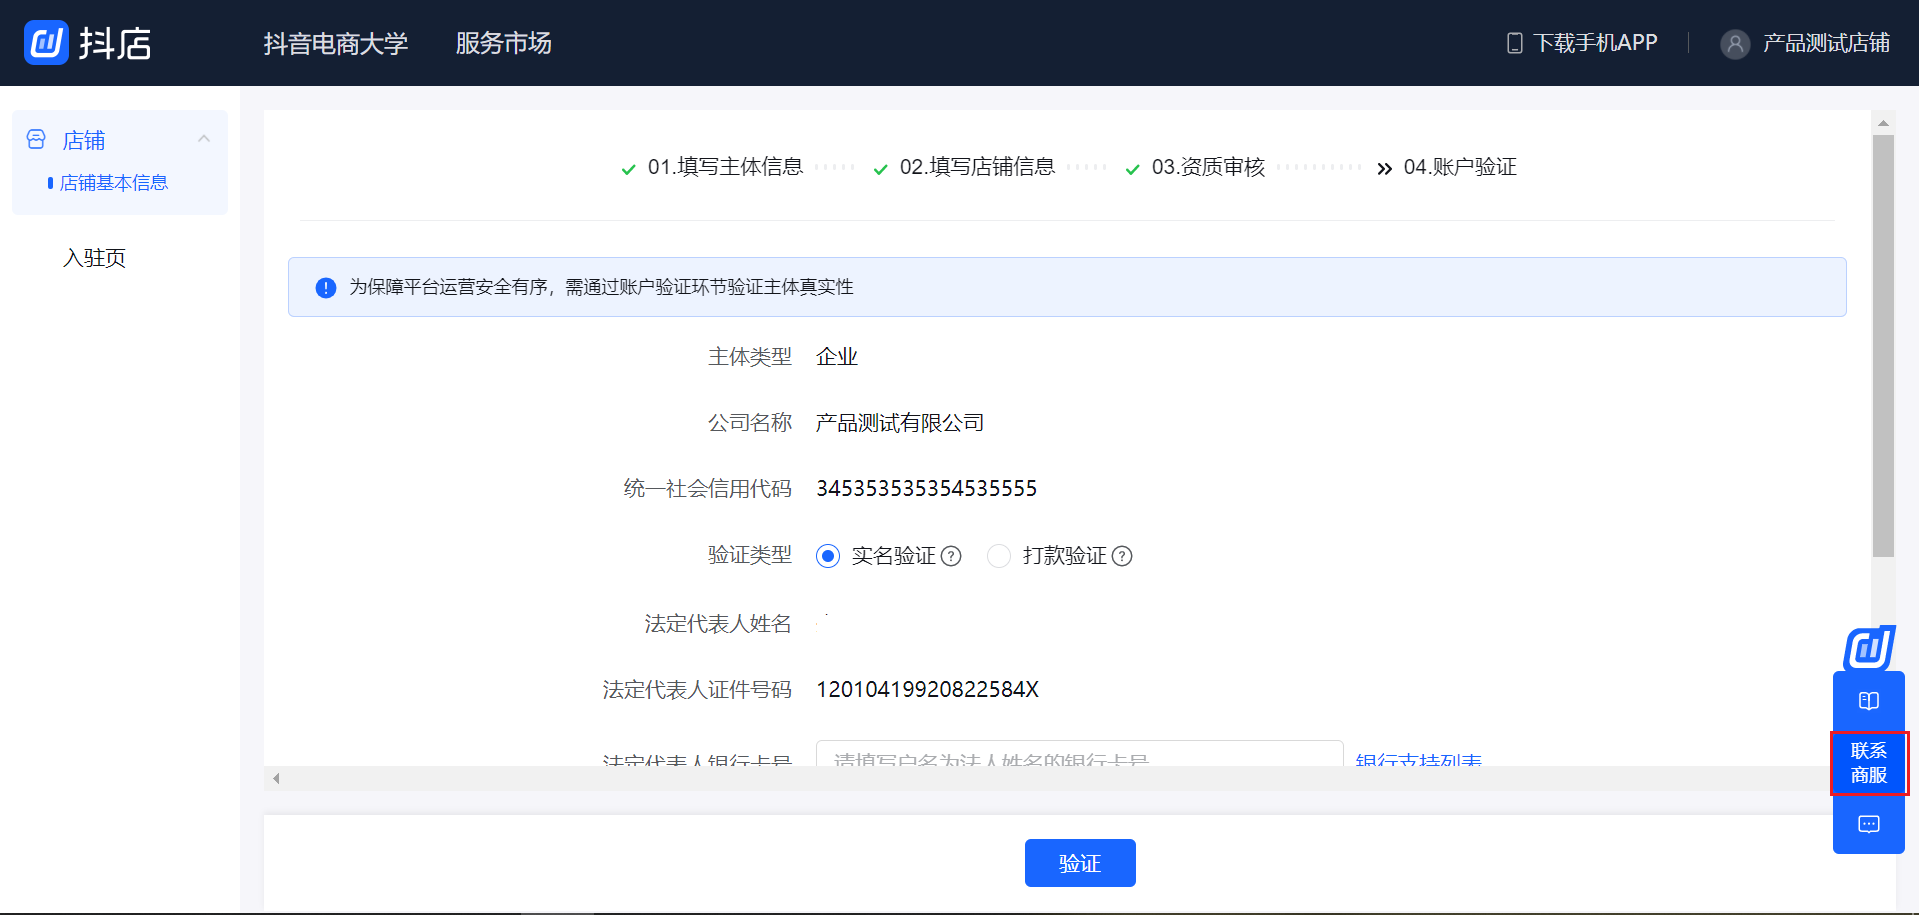1919x915 pixels.
Task: Click the green check before 01.填写主体信息
Action: click(x=628, y=169)
